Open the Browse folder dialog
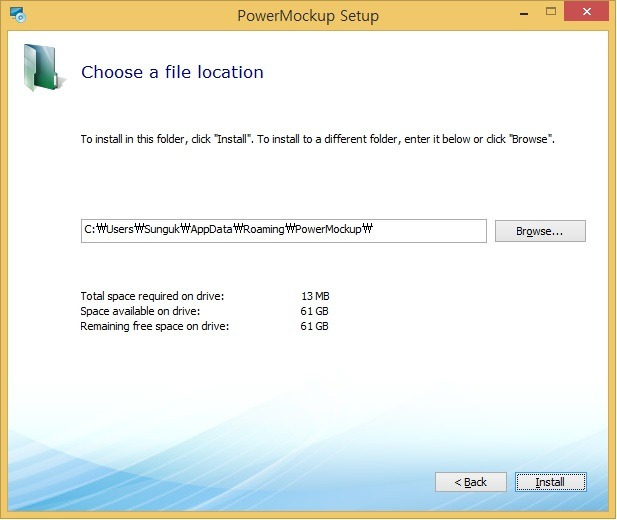This screenshot has height=520, width=617. pos(540,231)
